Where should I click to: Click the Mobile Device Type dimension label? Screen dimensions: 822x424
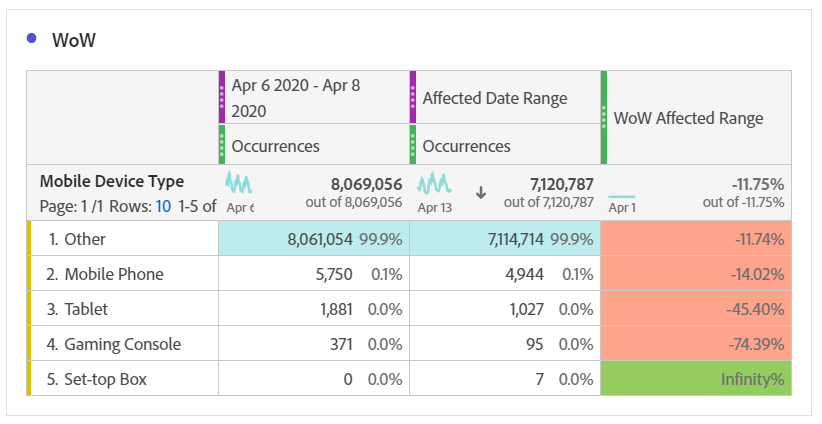[x=111, y=182]
